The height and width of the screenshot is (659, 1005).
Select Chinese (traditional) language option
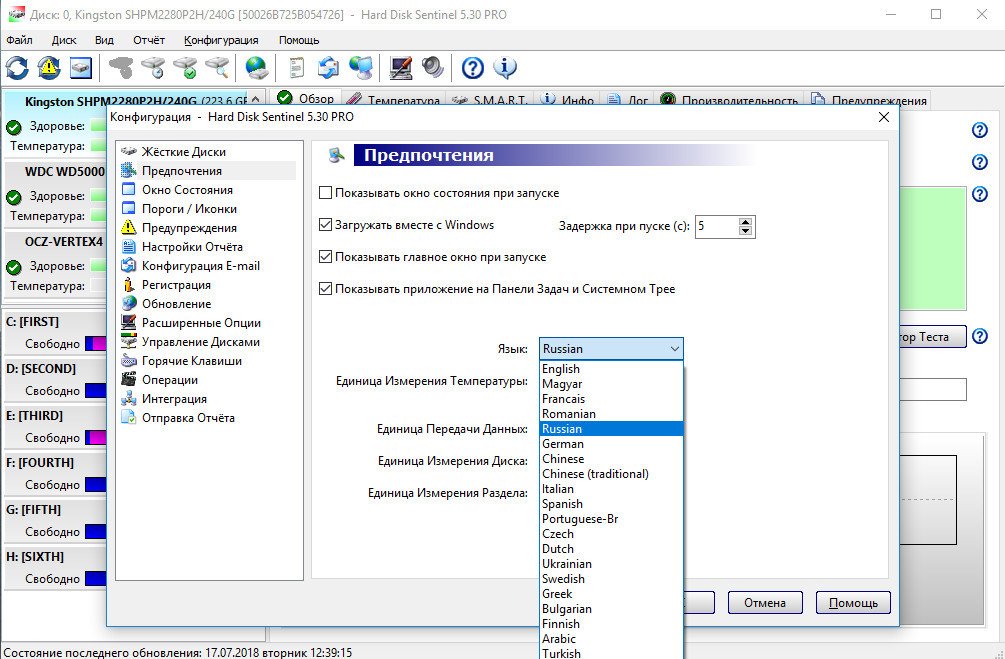pyautogui.click(x=611, y=474)
